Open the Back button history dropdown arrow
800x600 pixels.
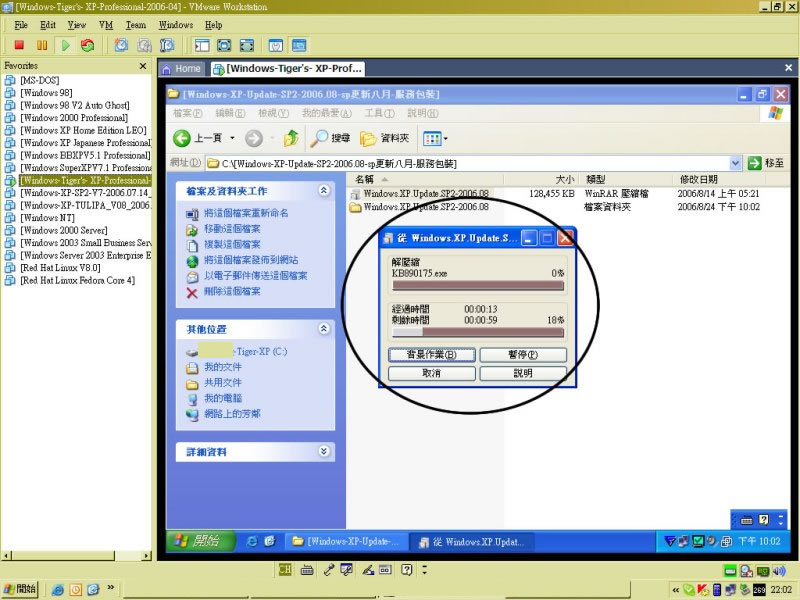(232, 138)
